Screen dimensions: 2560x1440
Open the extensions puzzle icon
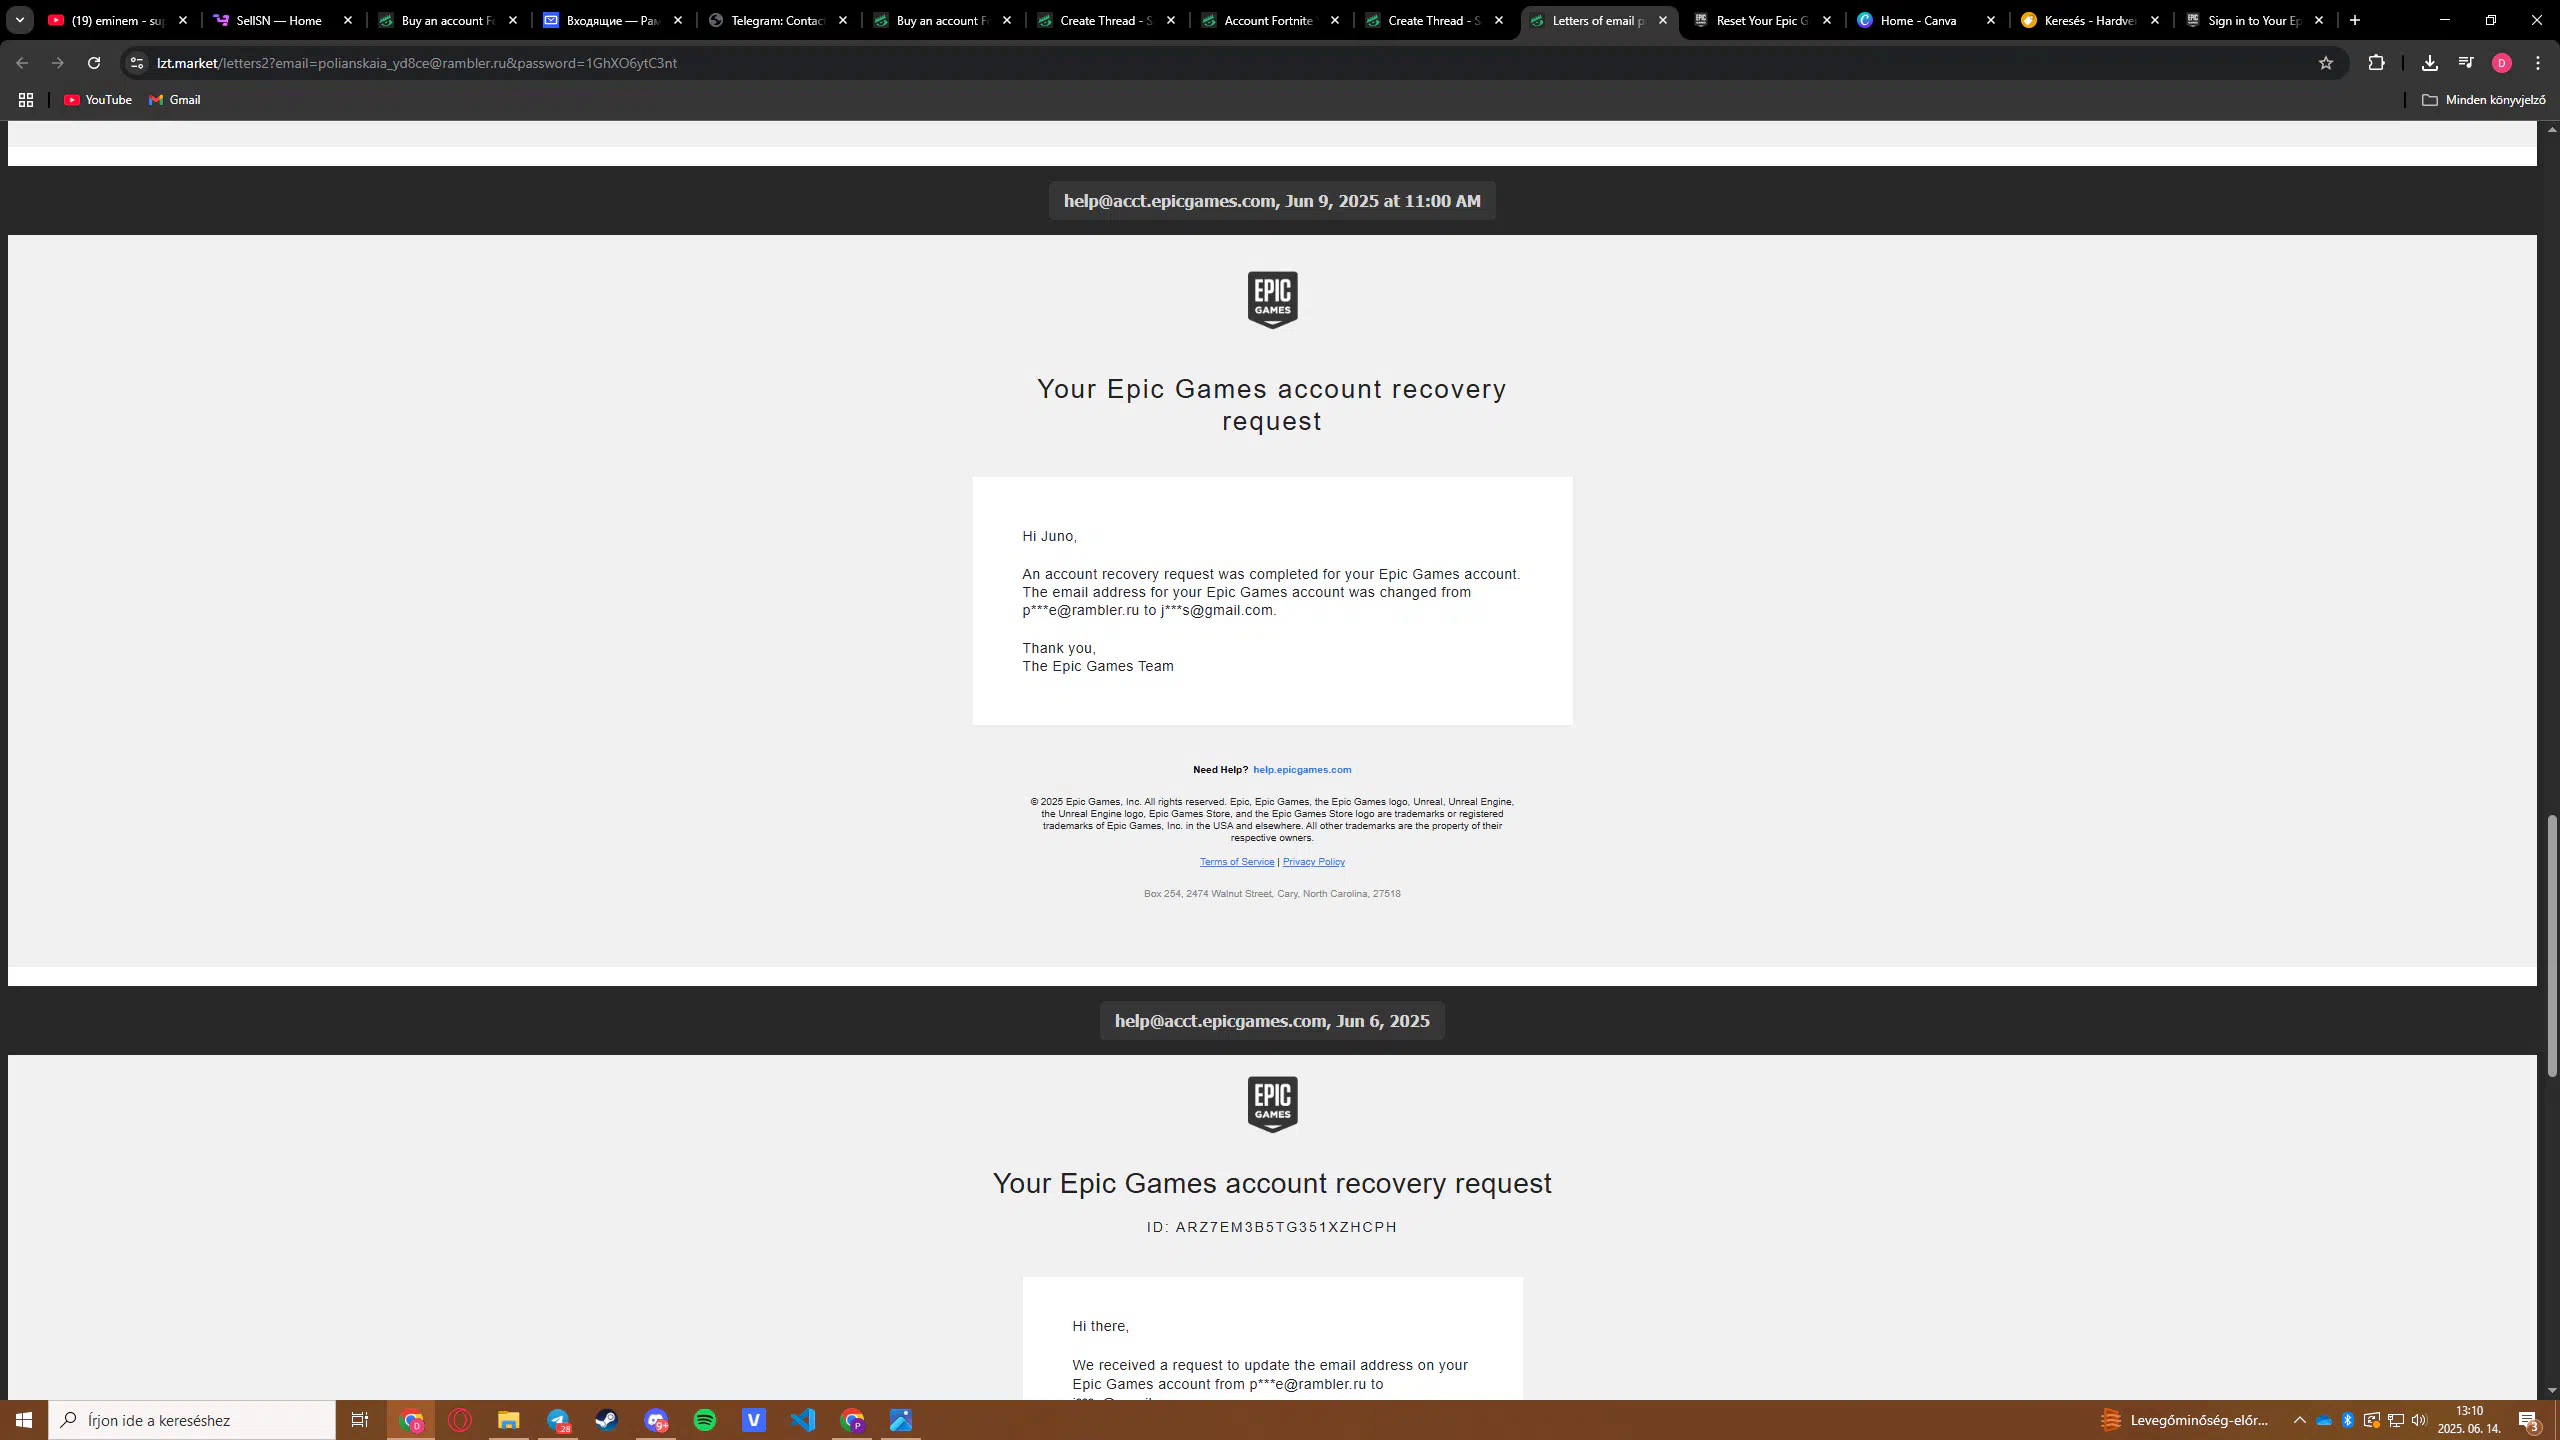pos(2377,63)
